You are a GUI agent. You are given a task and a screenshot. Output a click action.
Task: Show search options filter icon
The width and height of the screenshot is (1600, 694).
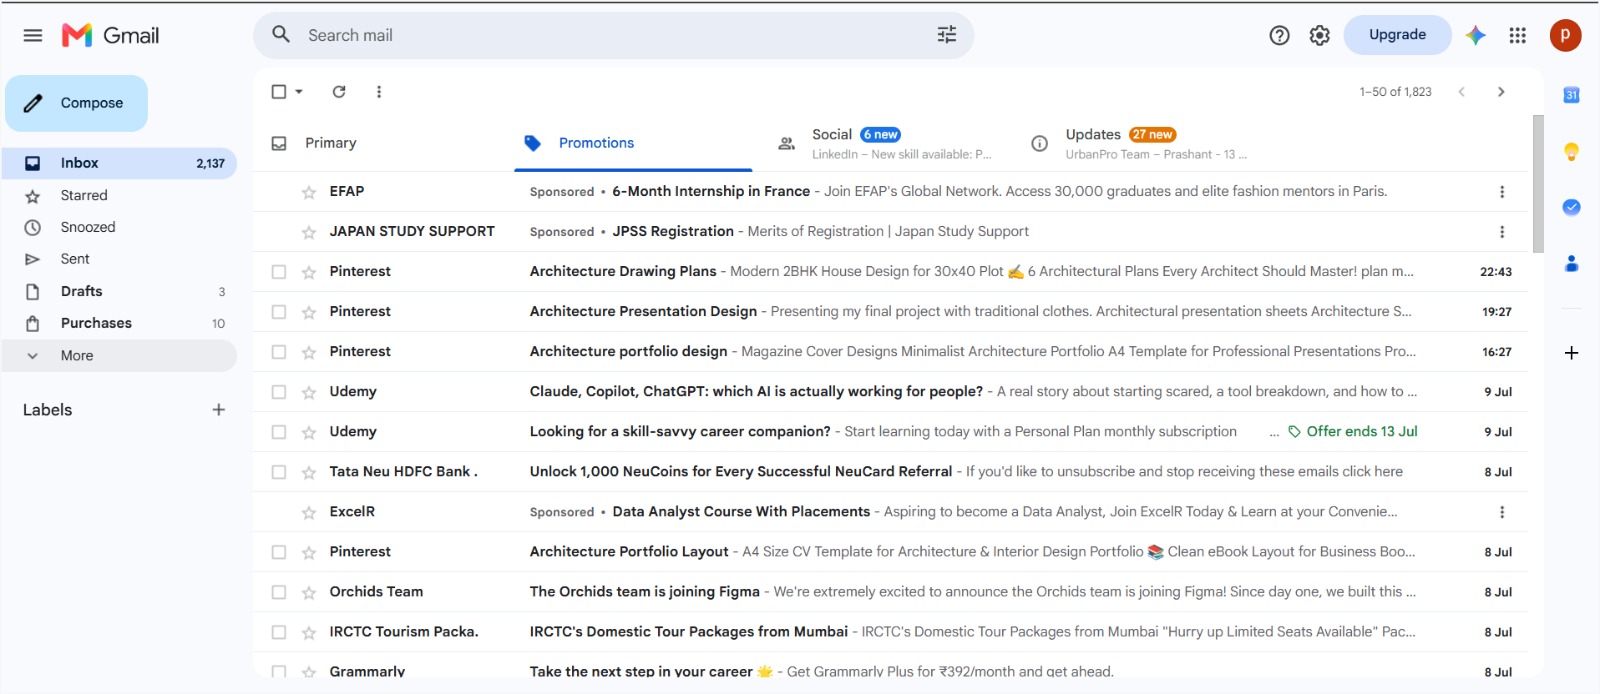pos(946,35)
